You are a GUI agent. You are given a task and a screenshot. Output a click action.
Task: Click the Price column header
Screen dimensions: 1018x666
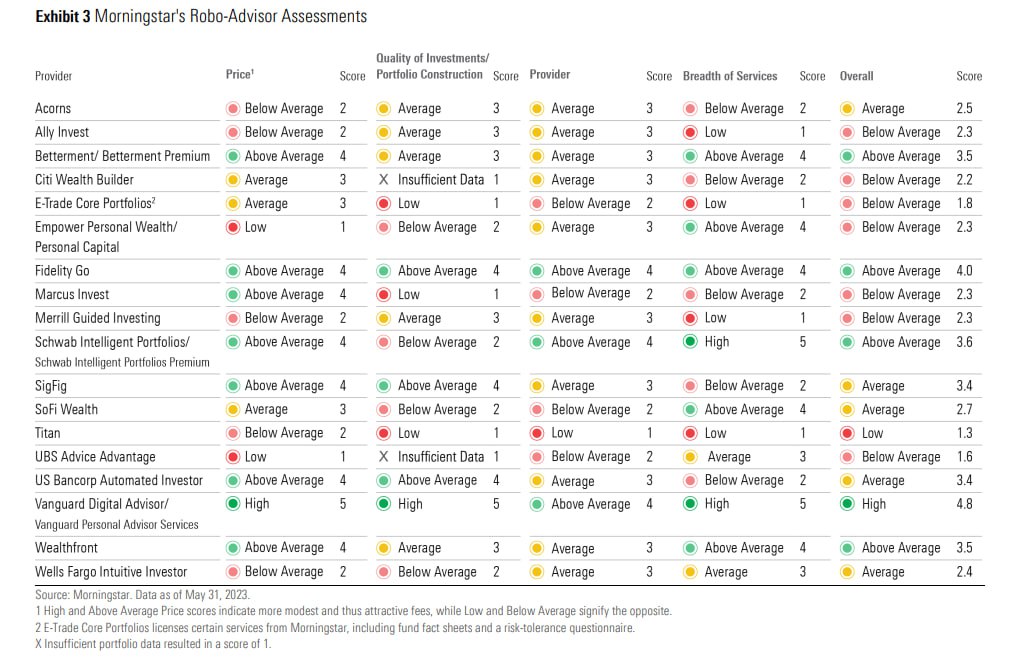pos(239,75)
